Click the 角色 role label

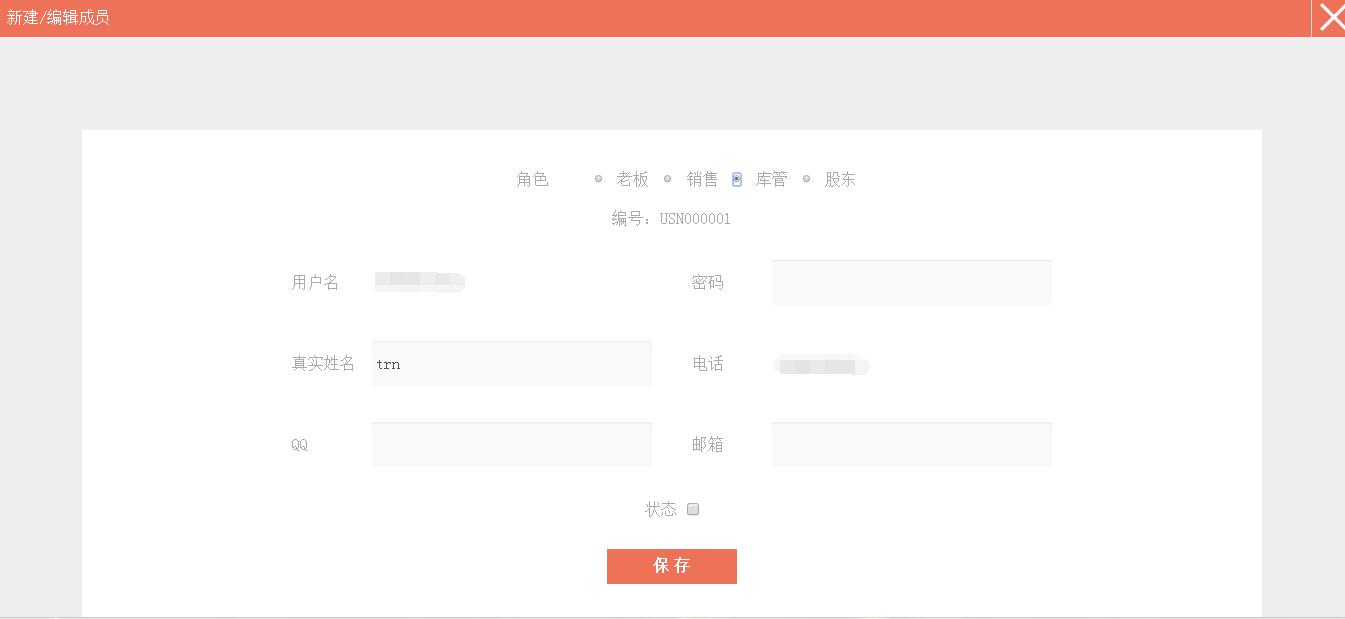point(532,179)
